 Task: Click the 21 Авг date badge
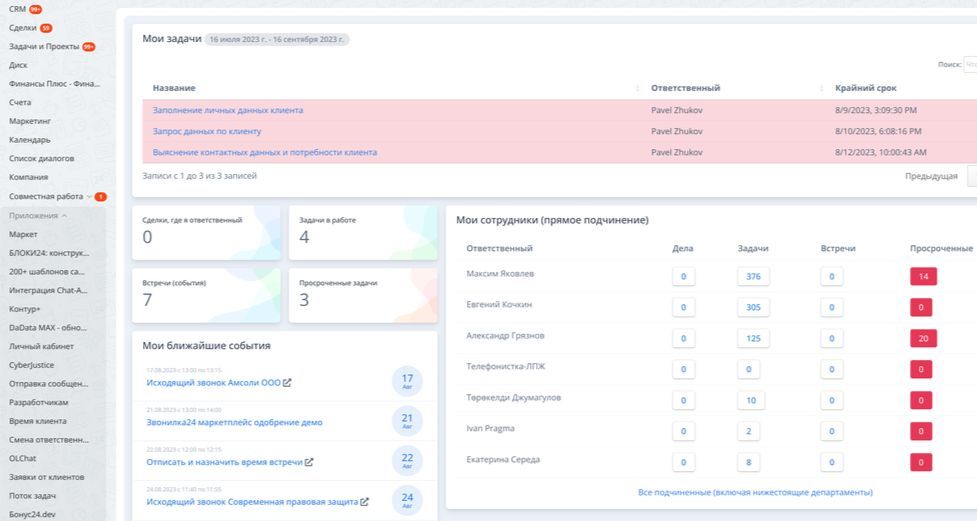[x=407, y=421]
